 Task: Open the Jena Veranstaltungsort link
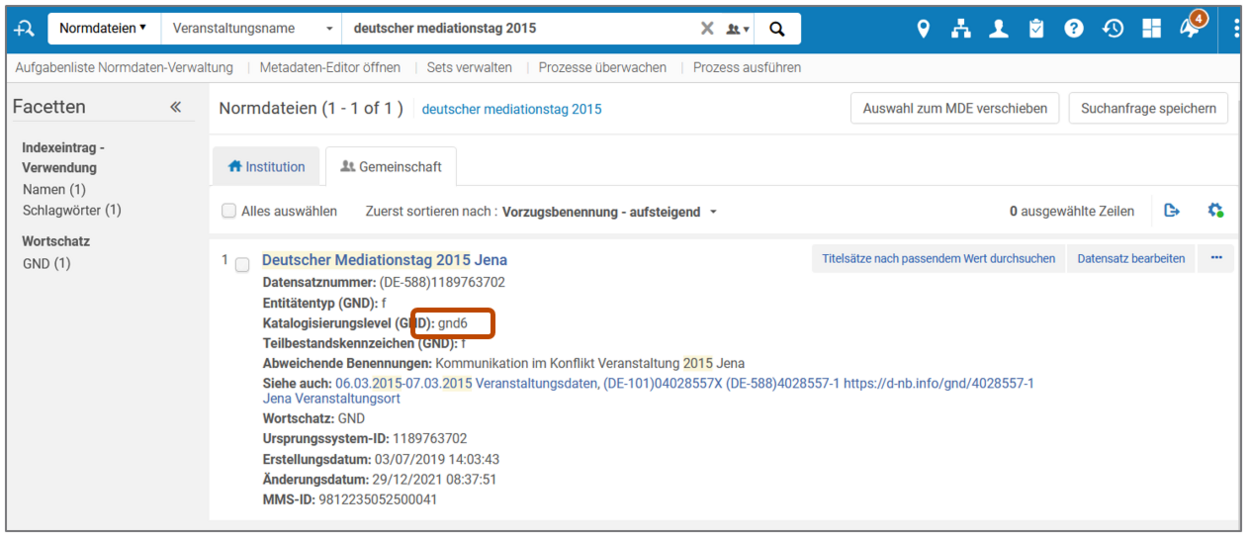tap(331, 398)
